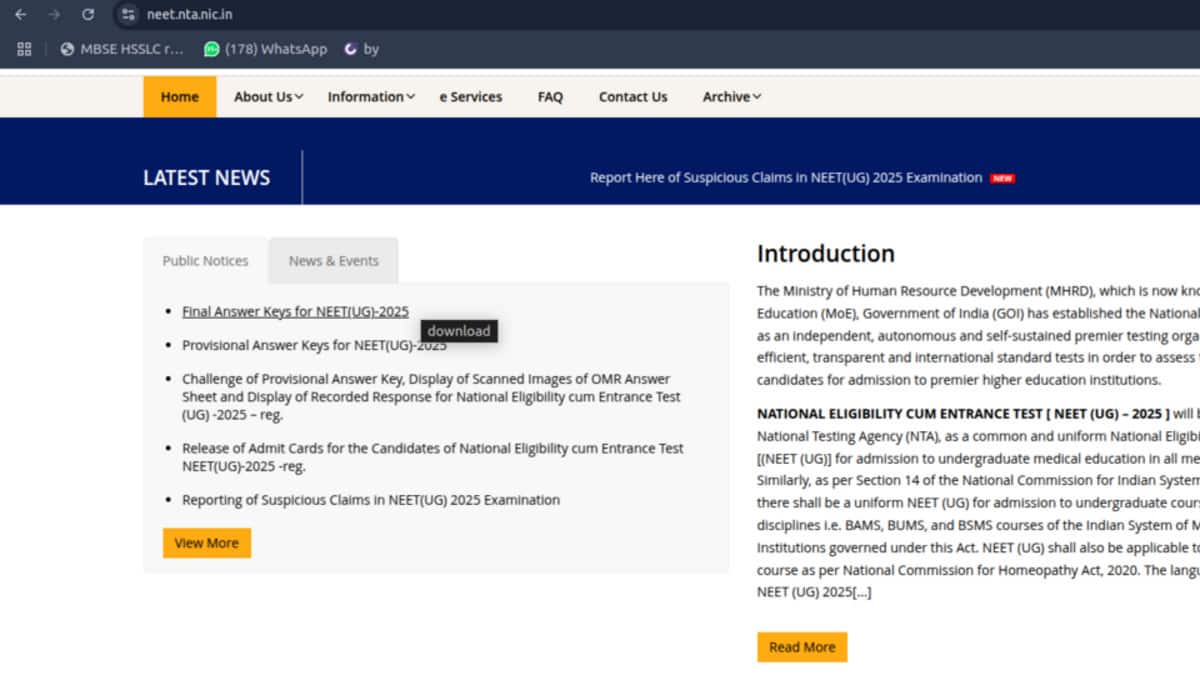Click the Introduction heading
Screen dimensions: 1200x675
pyautogui.click(x=826, y=254)
